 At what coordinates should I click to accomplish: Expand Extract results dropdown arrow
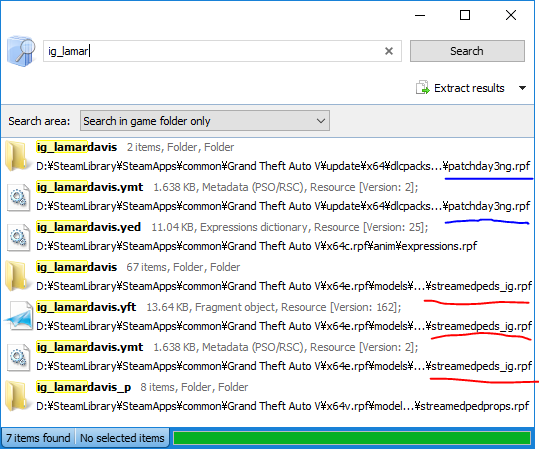(522, 88)
